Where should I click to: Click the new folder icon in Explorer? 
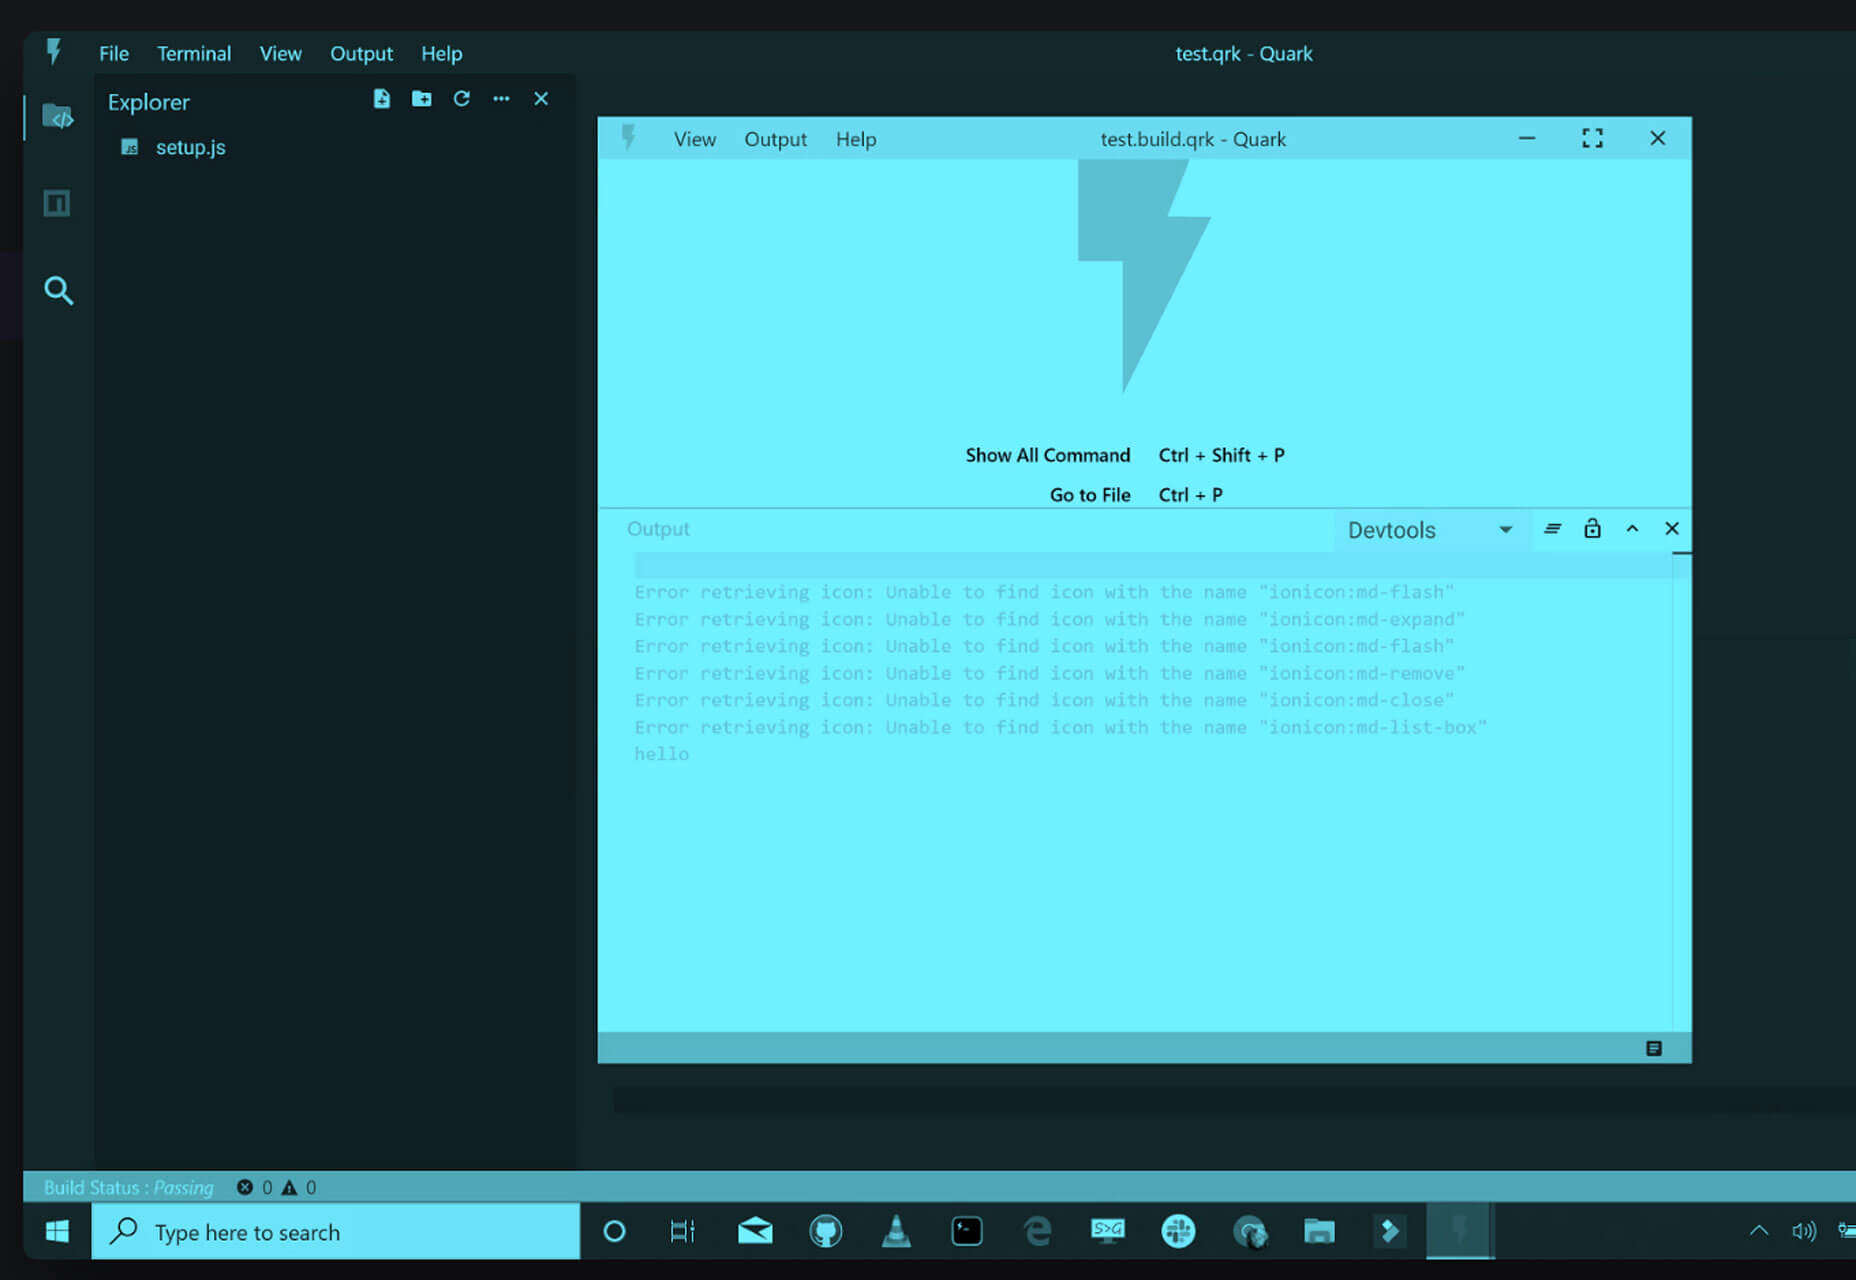point(421,99)
